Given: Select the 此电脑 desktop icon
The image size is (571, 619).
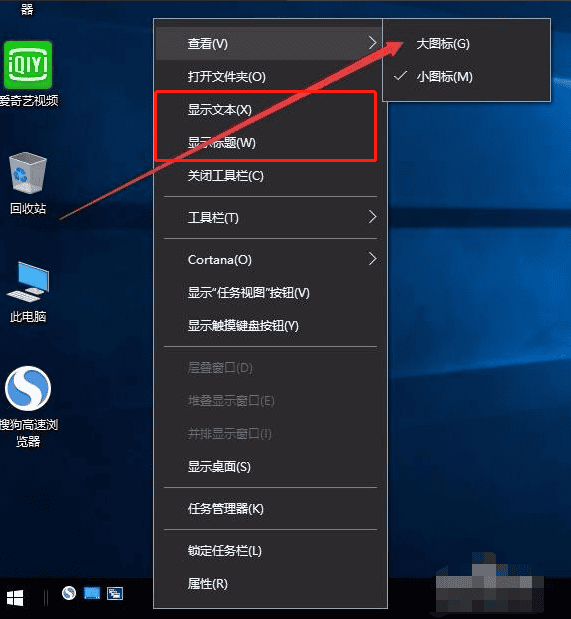Looking at the screenshot, I should click(x=28, y=282).
